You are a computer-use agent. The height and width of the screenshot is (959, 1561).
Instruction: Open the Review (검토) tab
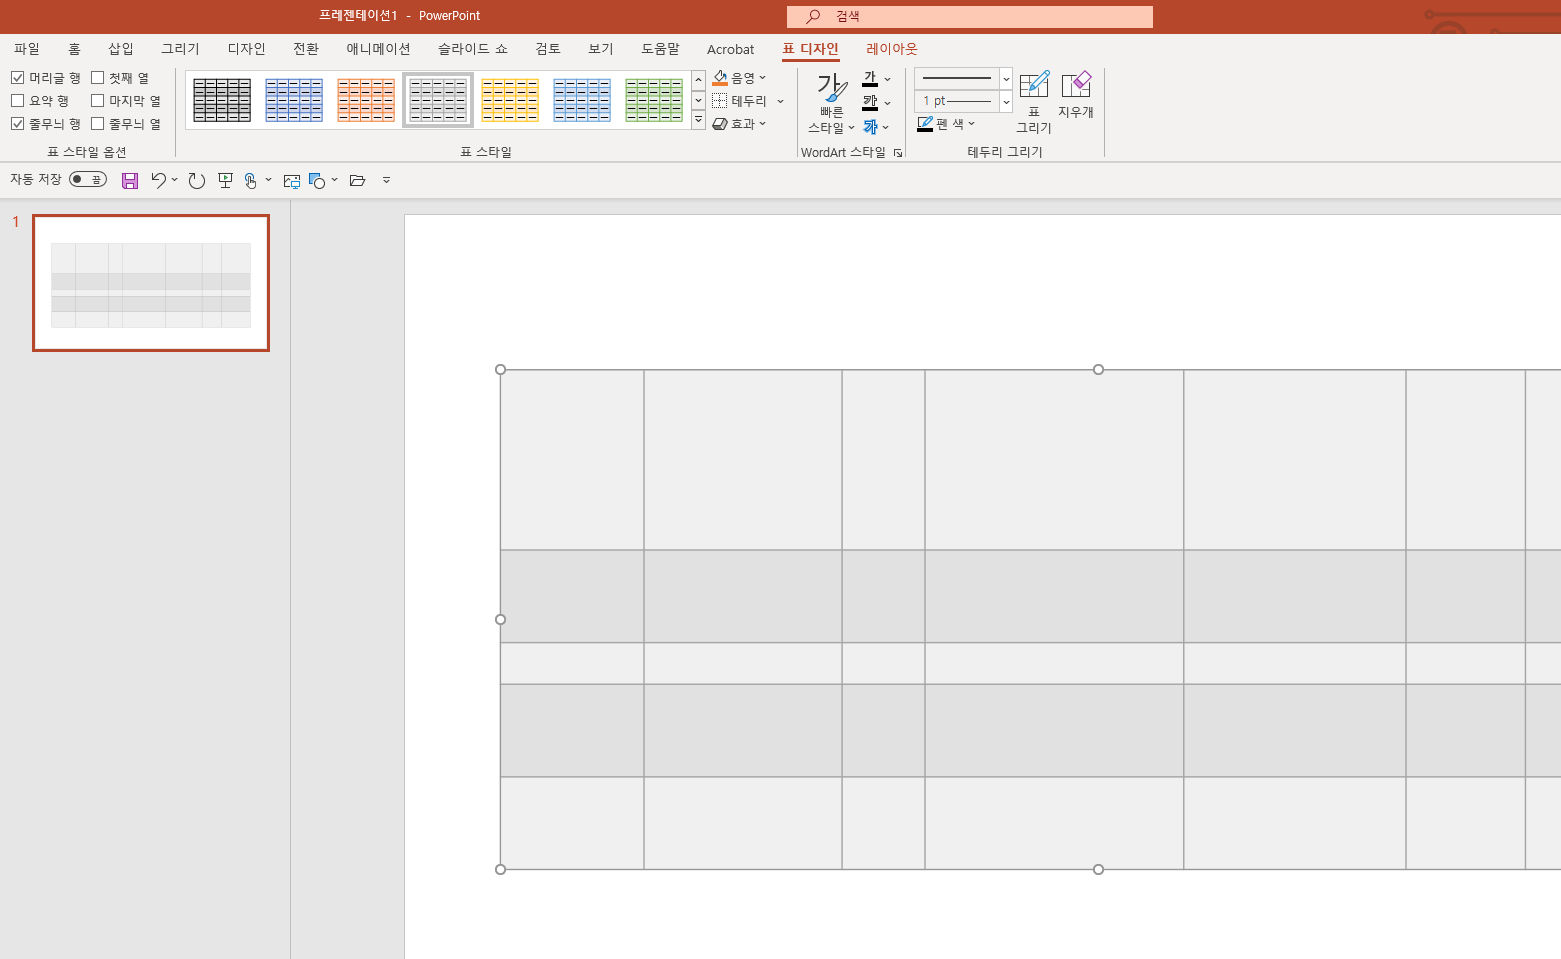[x=548, y=49]
